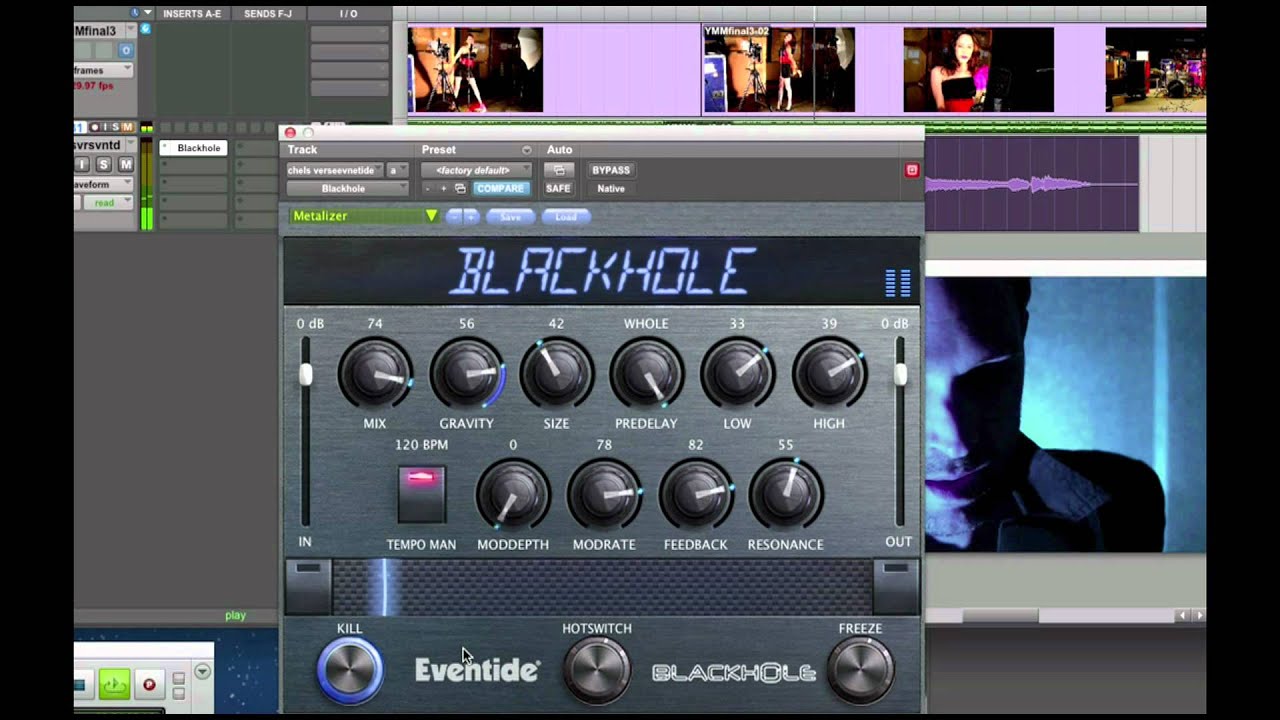Enable automation SAFE mode

pyautogui.click(x=558, y=188)
